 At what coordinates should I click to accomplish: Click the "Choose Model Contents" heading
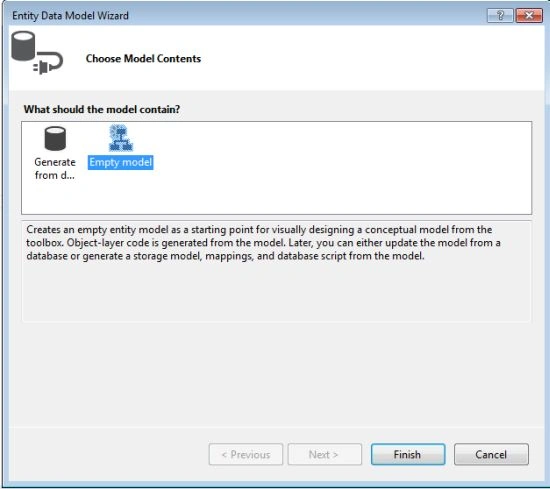(x=143, y=59)
